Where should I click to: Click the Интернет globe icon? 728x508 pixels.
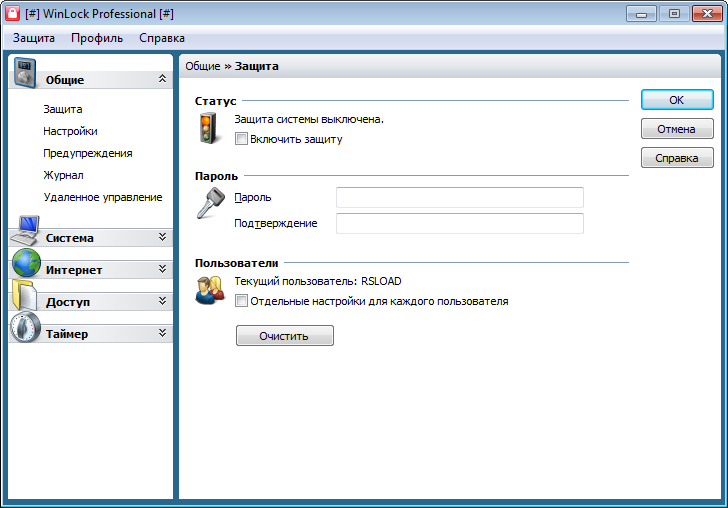pos(26,263)
